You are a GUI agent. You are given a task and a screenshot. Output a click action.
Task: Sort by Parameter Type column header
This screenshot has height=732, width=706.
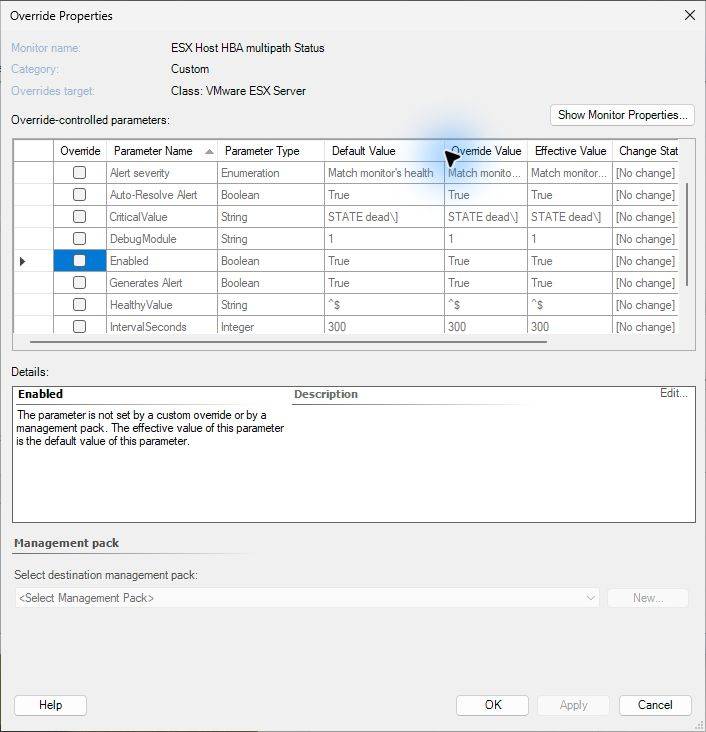(x=271, y=151)
